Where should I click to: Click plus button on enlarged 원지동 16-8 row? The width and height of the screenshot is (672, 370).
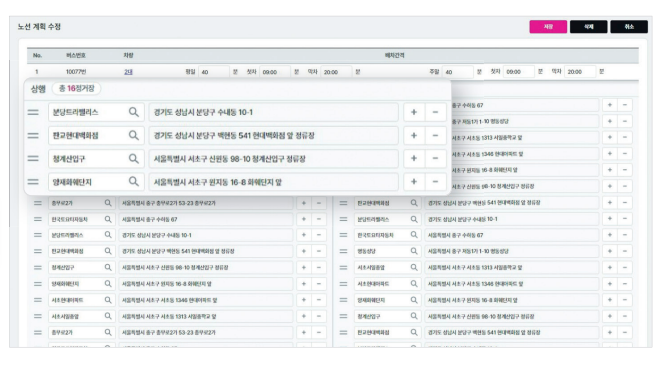pos(414,182)
